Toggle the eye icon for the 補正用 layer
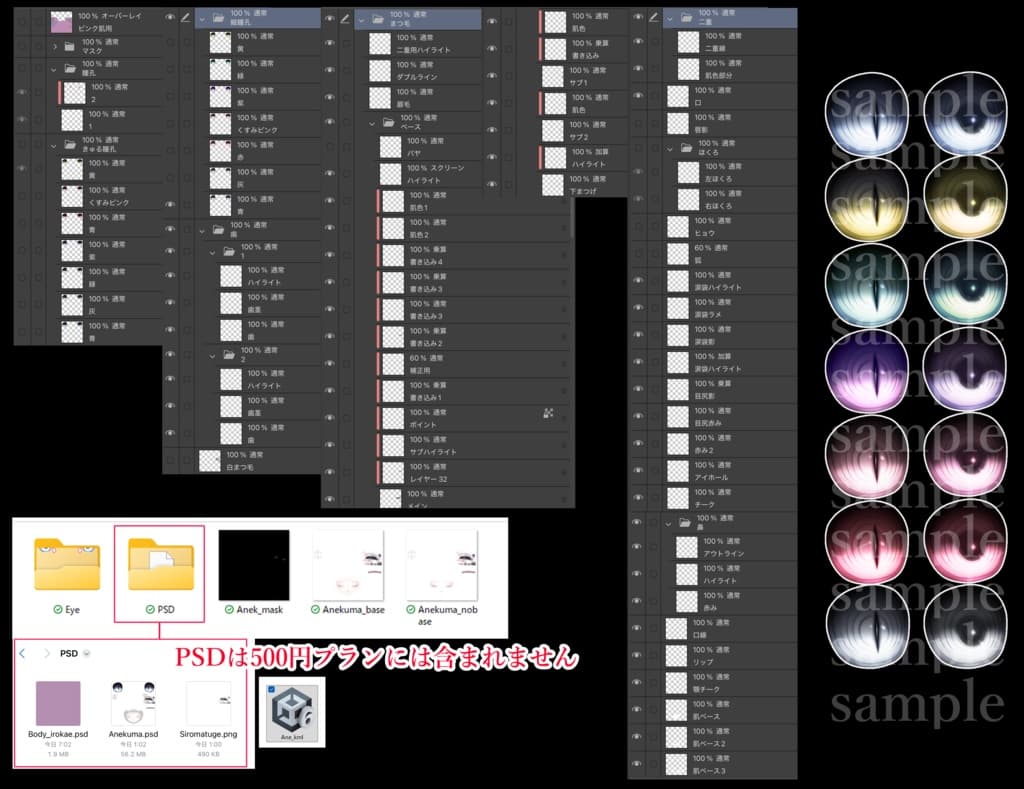 (330, 363)
